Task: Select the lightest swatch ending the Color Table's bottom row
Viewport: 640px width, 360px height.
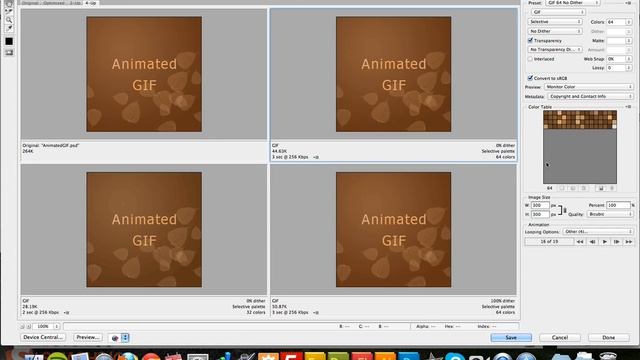Action: (x=614, y=127)
